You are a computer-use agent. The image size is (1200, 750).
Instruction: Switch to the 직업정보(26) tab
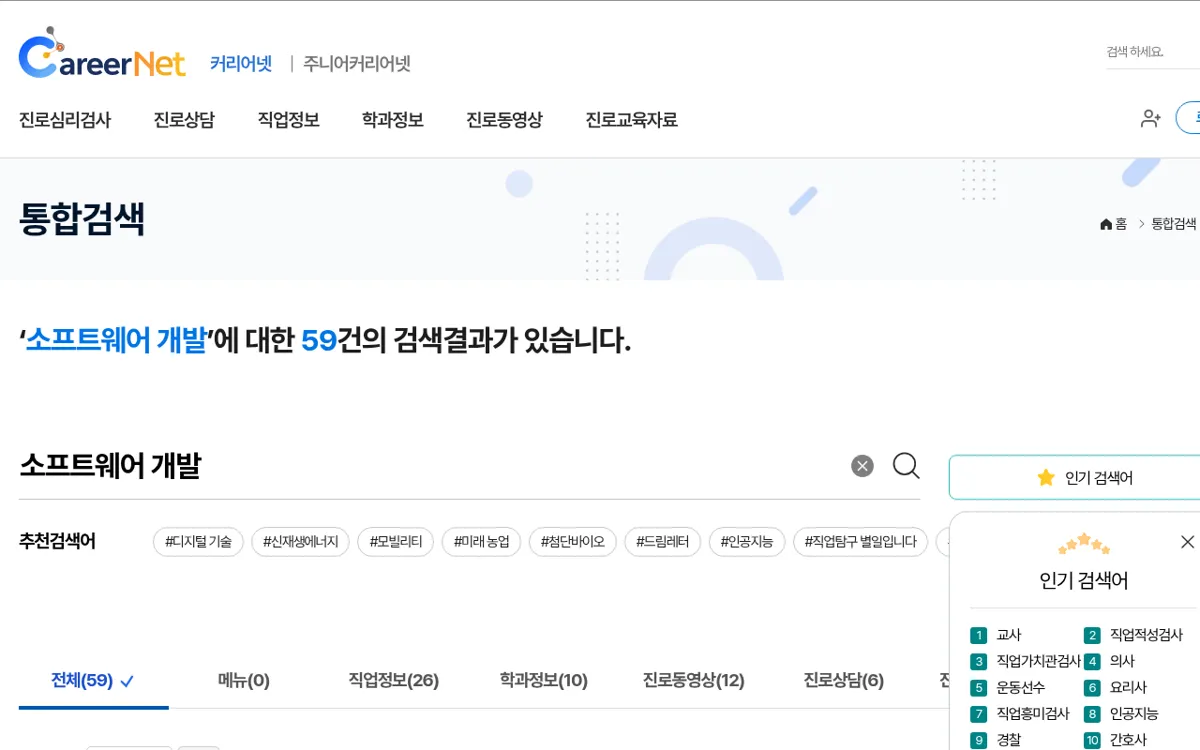(x=393, y=681)
